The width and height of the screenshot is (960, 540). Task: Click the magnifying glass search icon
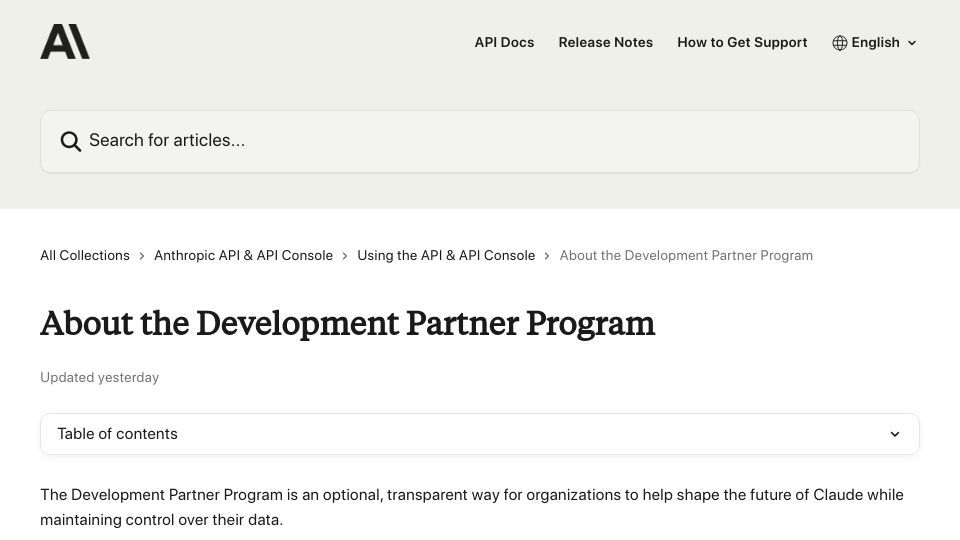point(70,141)
